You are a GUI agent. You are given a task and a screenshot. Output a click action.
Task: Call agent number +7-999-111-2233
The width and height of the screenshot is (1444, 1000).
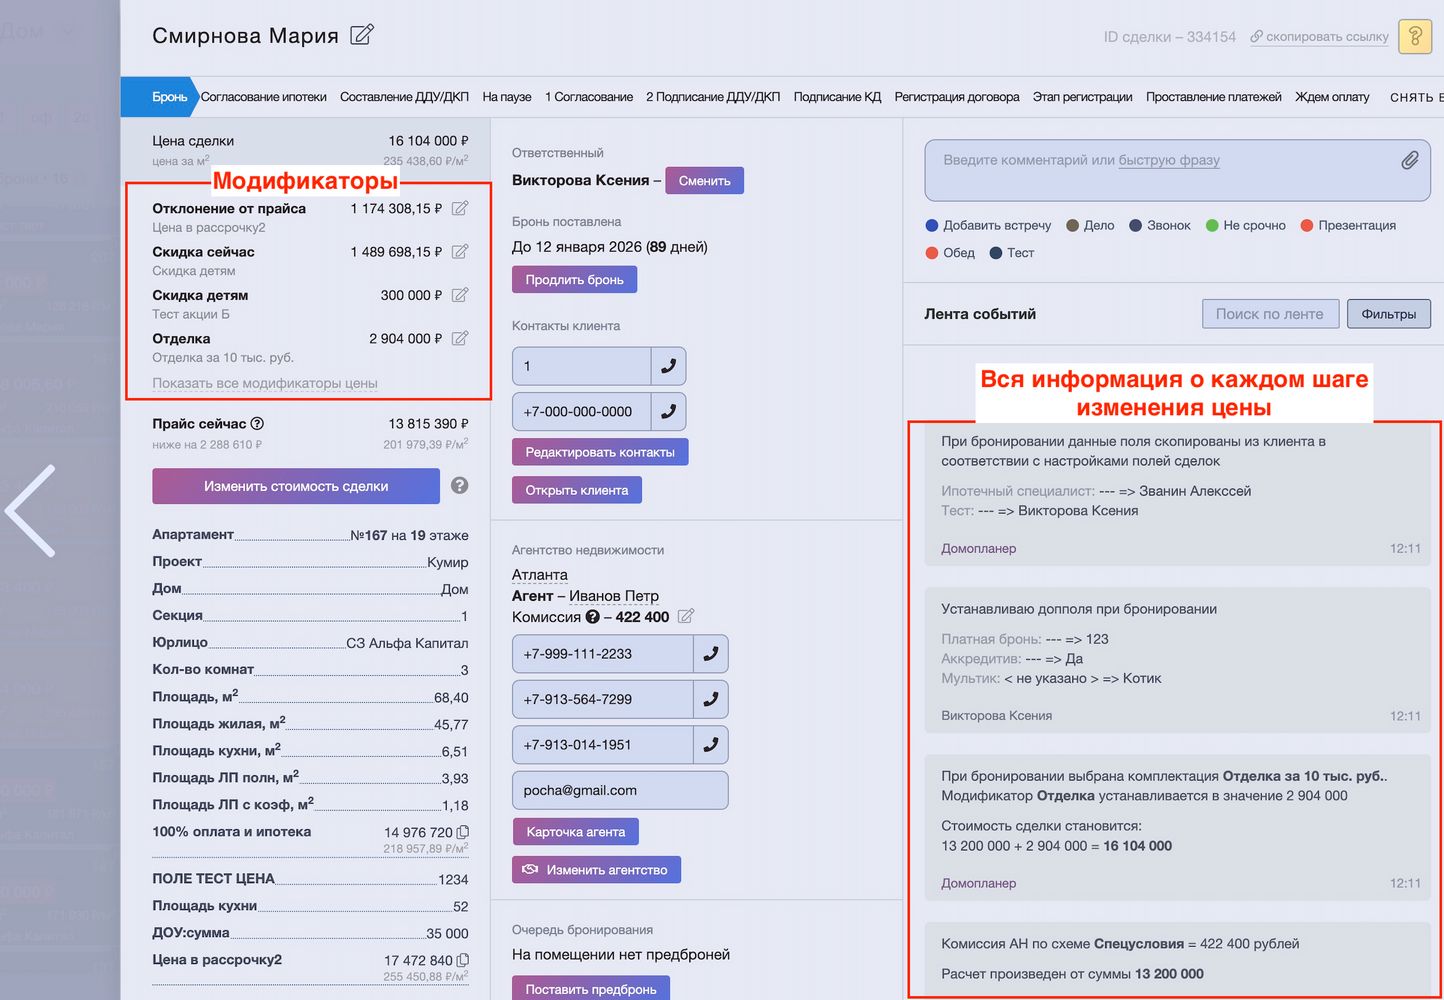click(710, 654)
